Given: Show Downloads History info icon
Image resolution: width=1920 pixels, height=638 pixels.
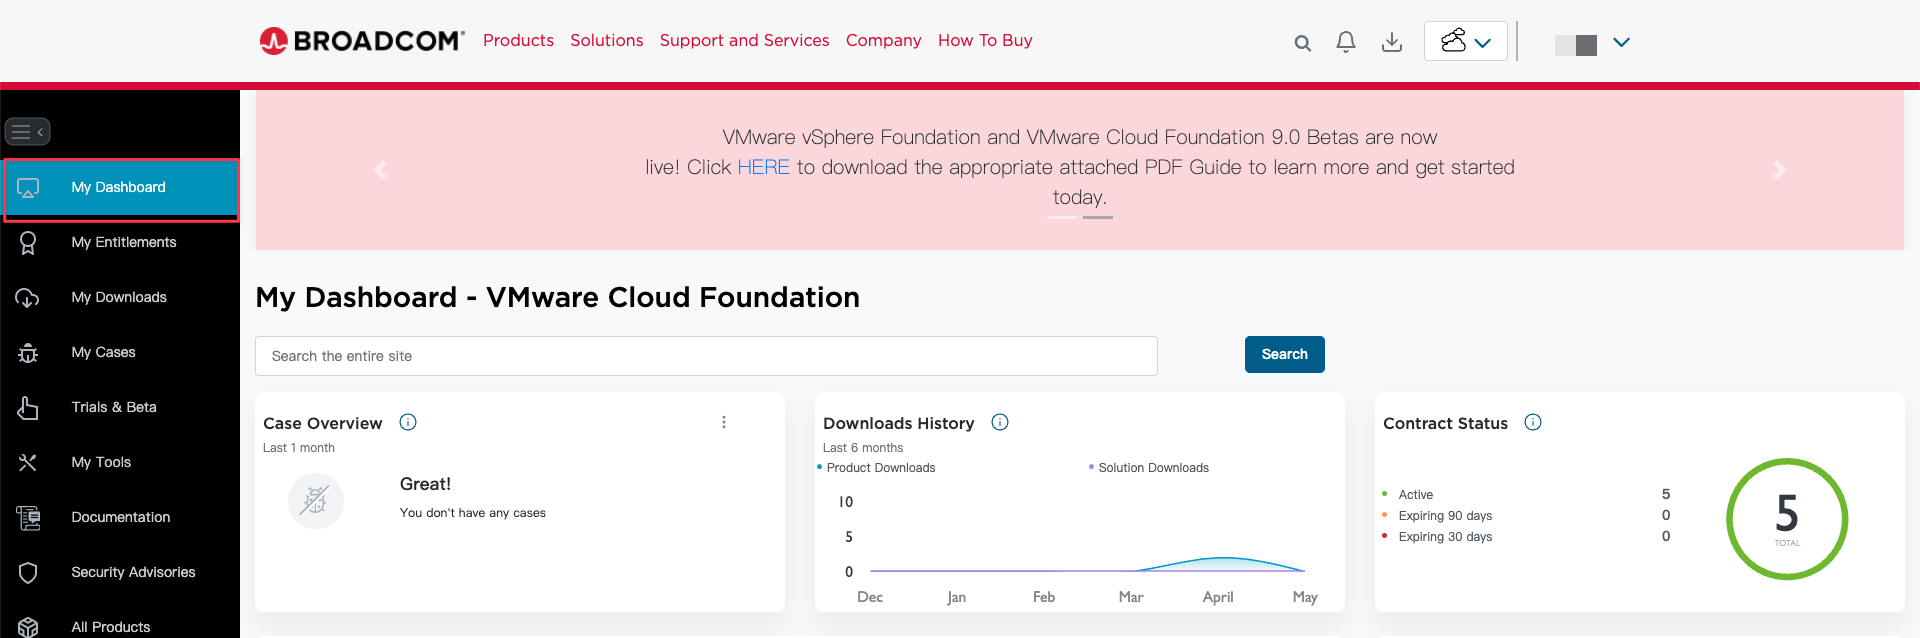Looking at the screenshot, I should click(x=1000, y=422).
